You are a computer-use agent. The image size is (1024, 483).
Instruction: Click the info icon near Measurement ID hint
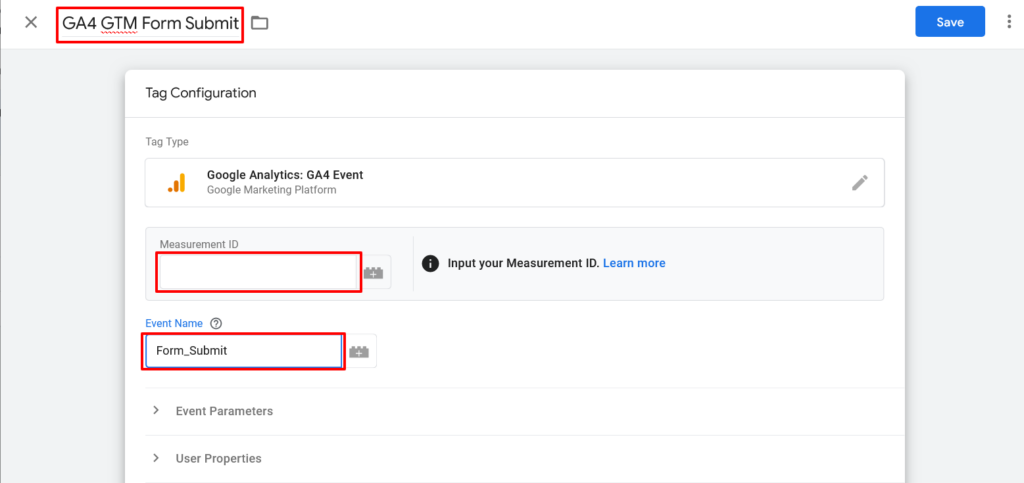point(430,264)
